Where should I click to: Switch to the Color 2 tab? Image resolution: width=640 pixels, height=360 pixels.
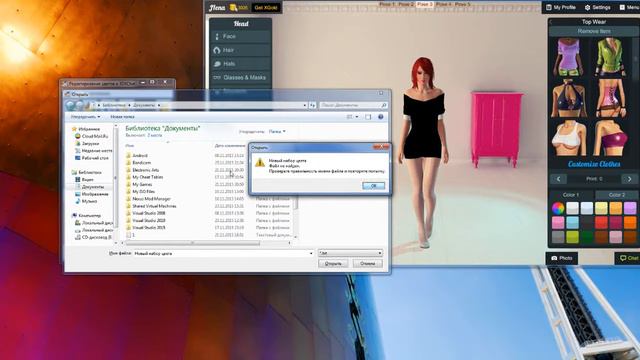click(x=616, y=195)
